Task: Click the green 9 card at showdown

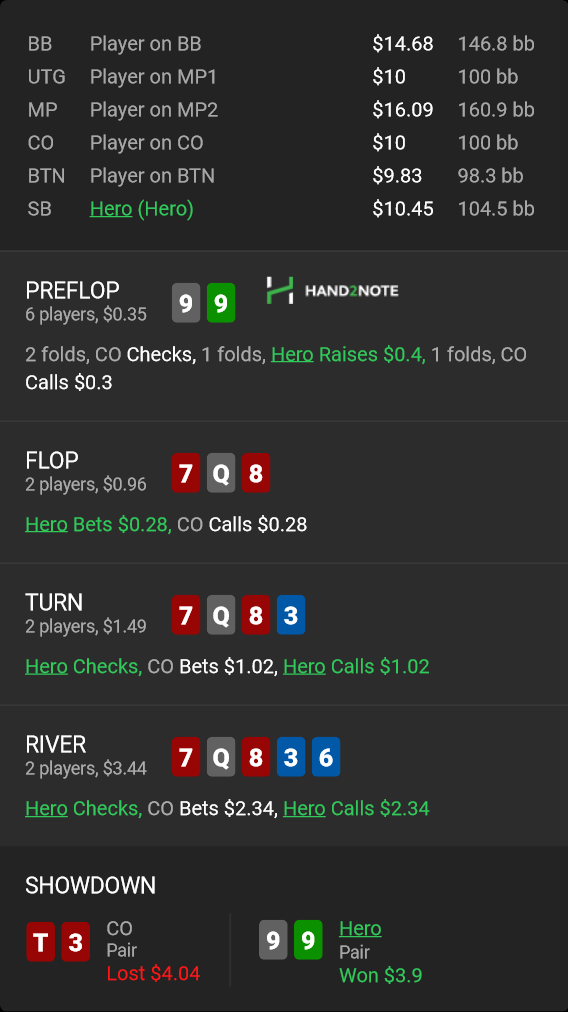Action: pos(308,940)
